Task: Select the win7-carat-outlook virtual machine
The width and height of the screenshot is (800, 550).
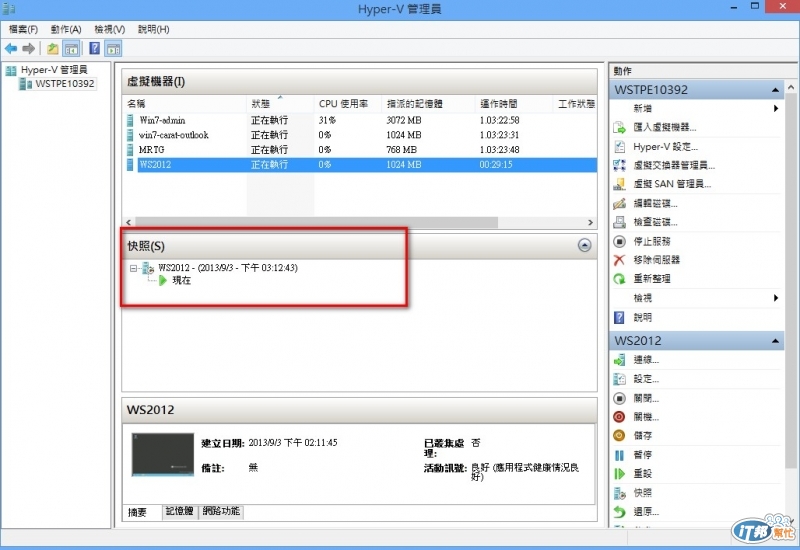Action: click(360, 135)
